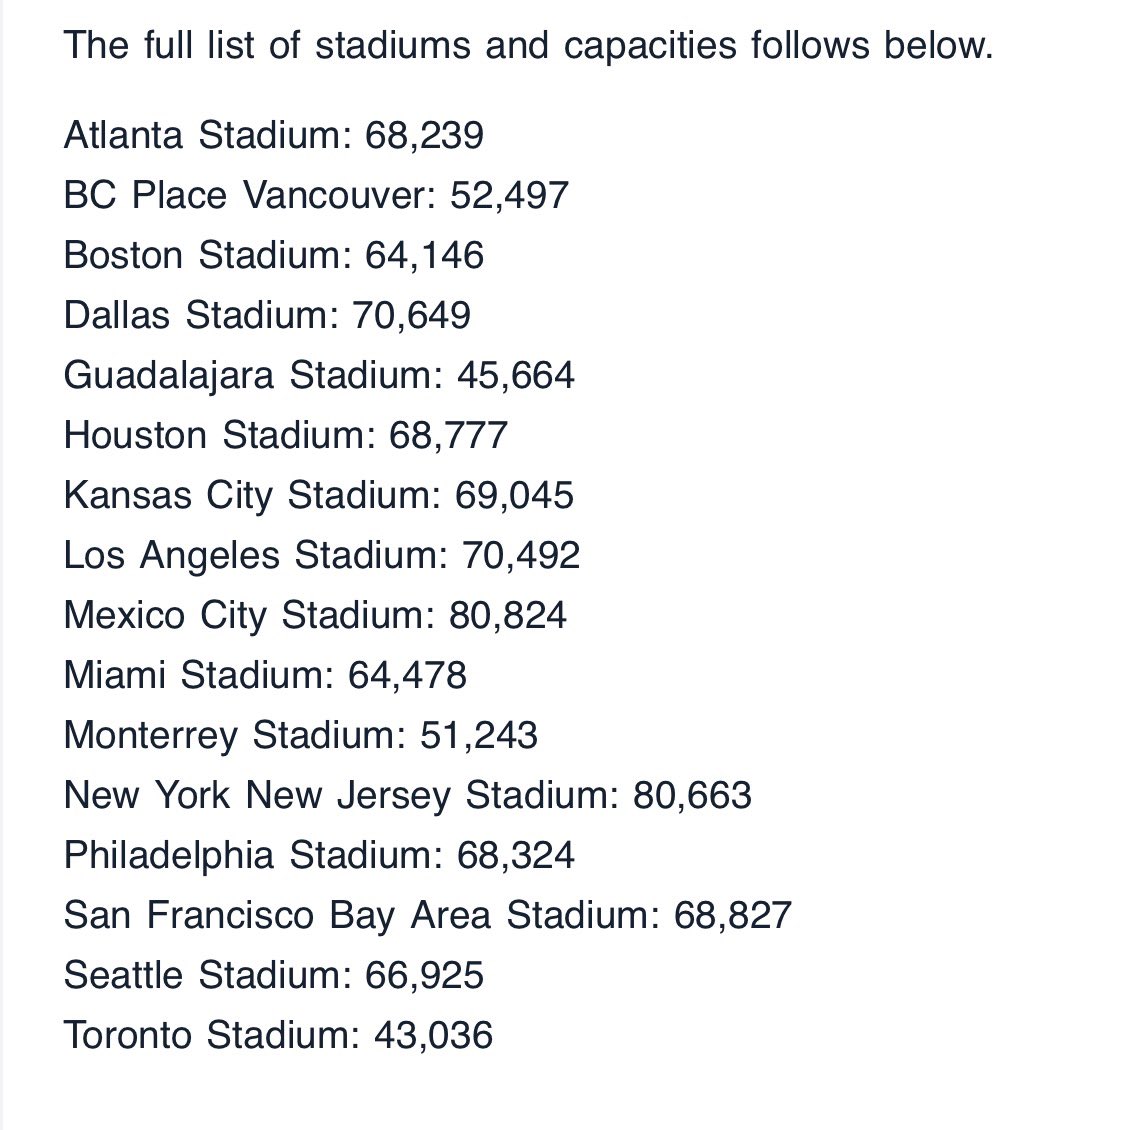The width and height of the screenshot is (1143, 1130).
Task: Click the San Francisco Bay Area Stadium line
Action: tap(427, 915)
